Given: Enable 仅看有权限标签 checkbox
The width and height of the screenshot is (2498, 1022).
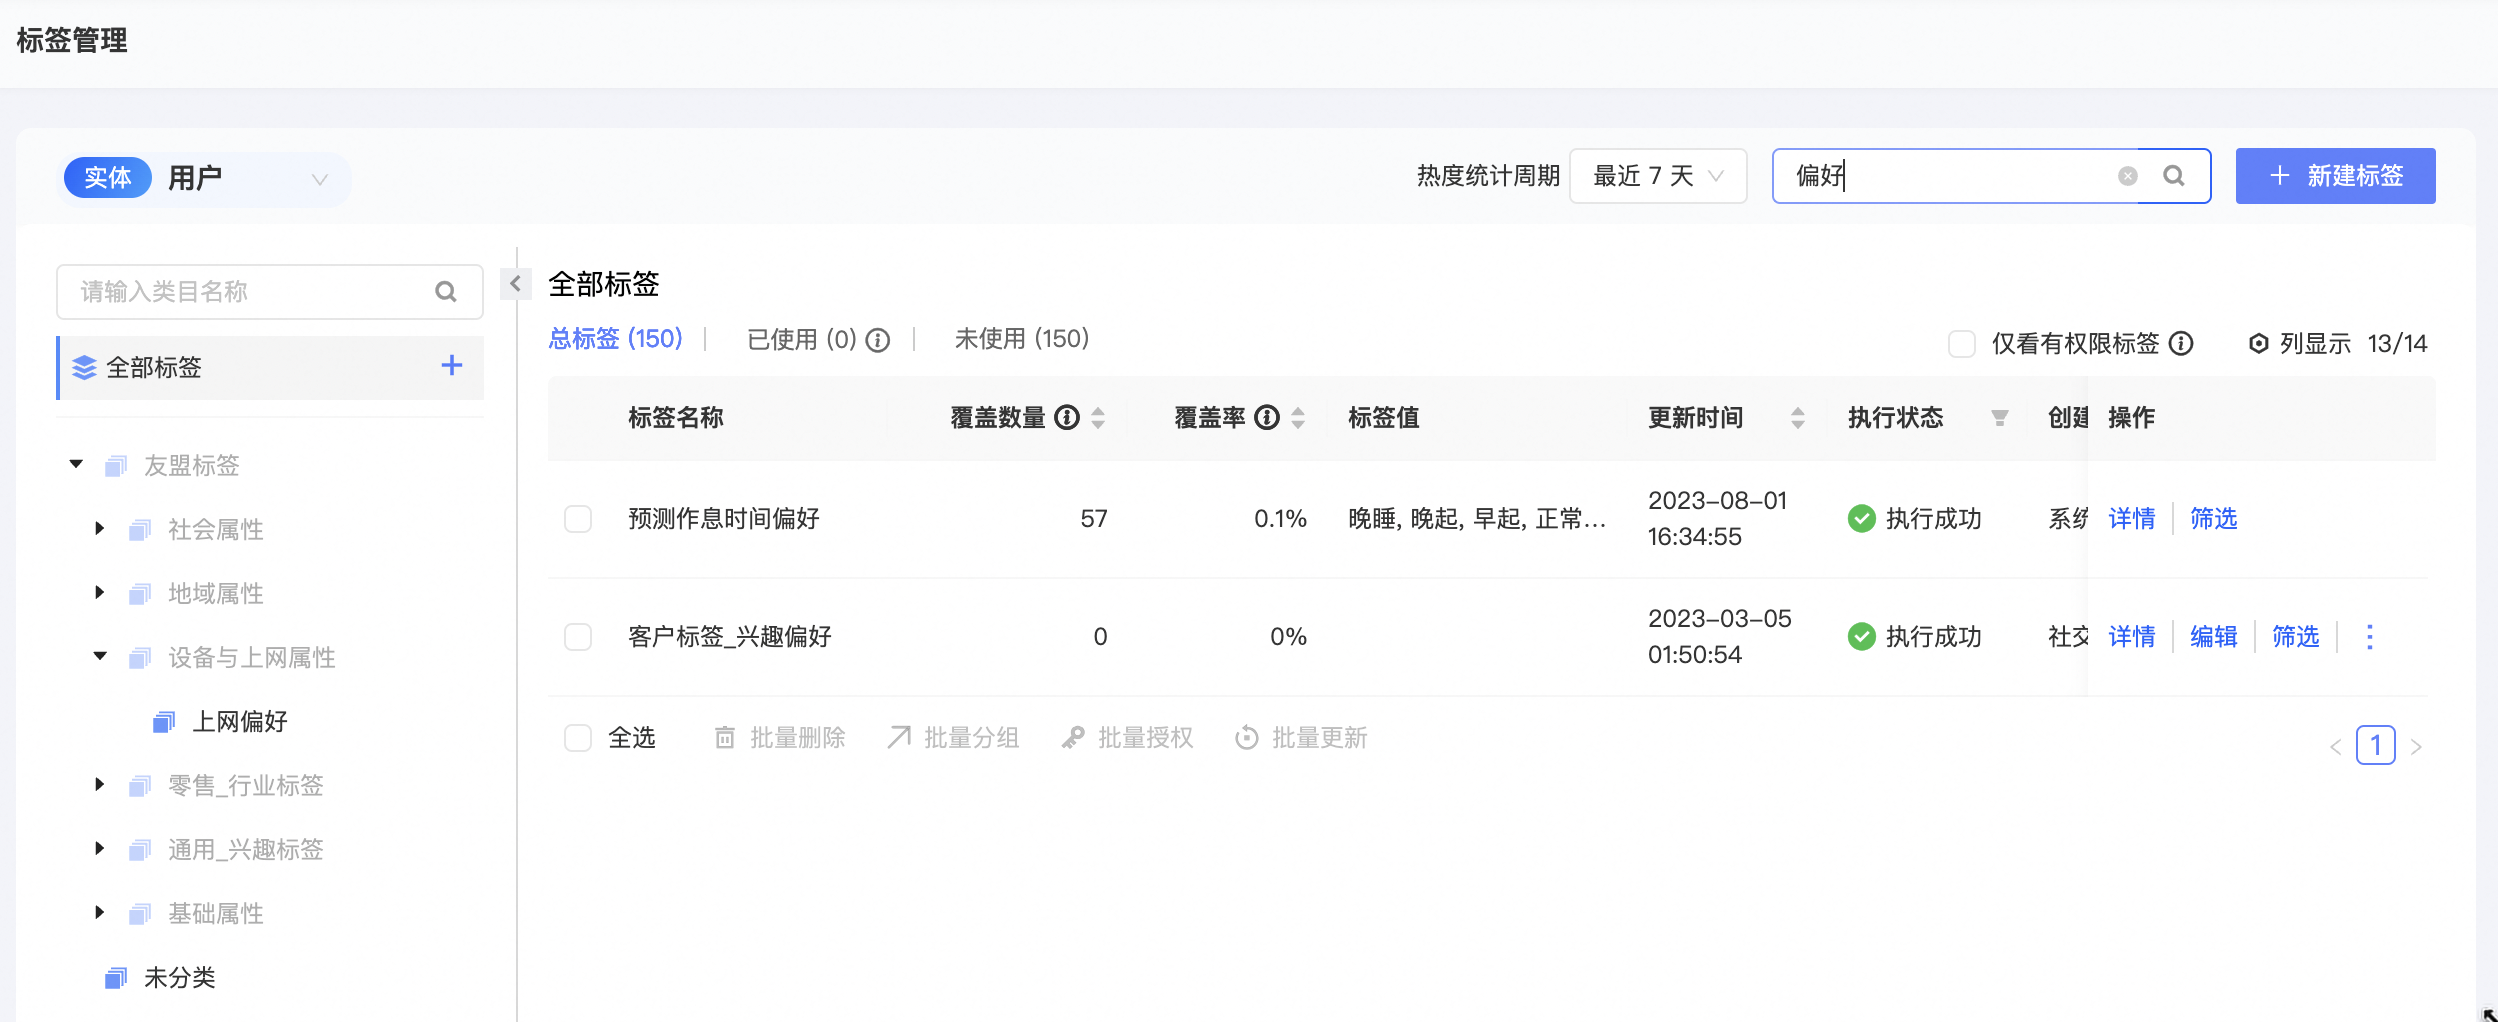Looking at the screenshot, I should [x=1962, y=343].
